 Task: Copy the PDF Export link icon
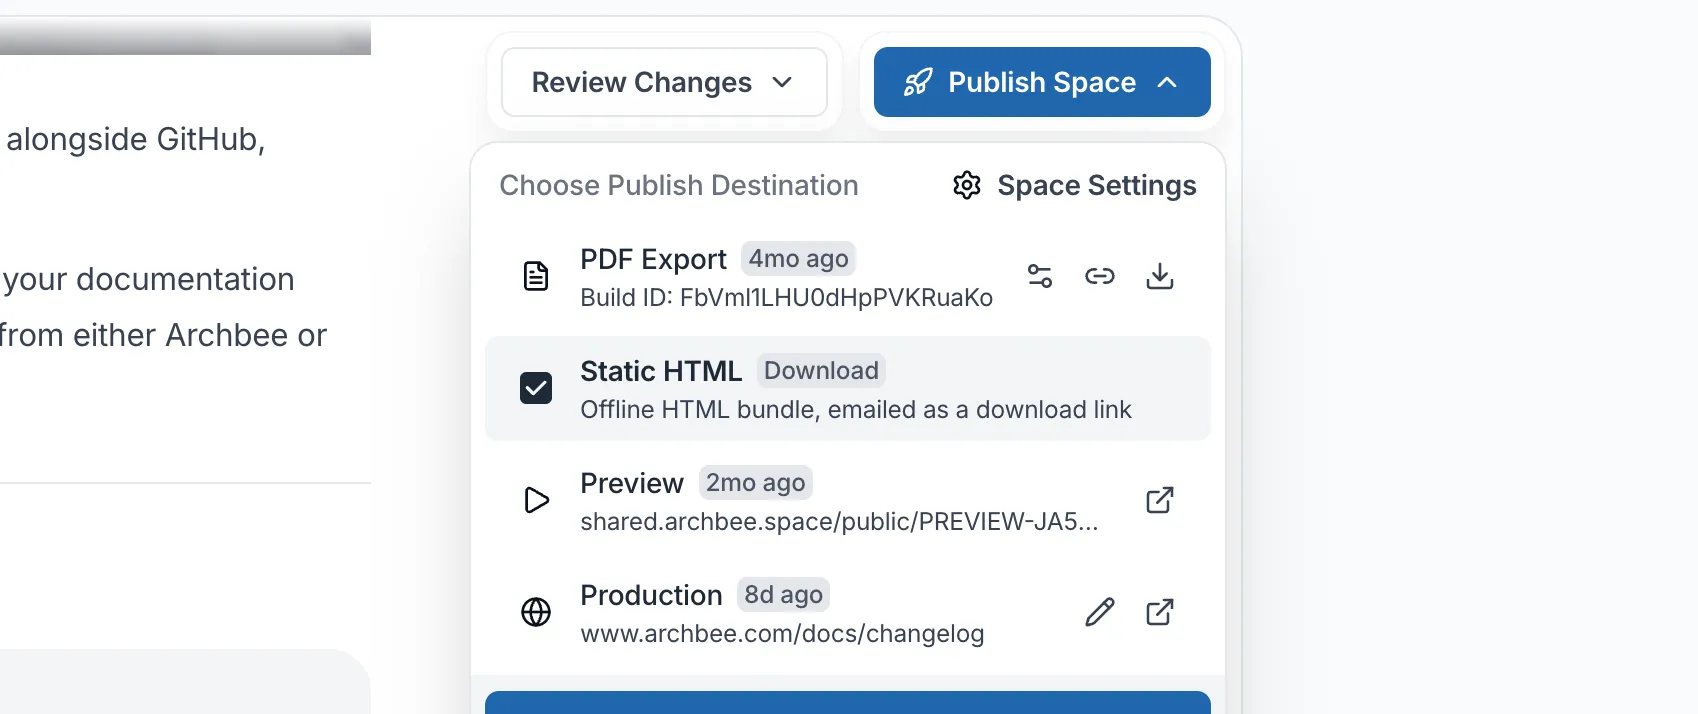coord(1100,276)
